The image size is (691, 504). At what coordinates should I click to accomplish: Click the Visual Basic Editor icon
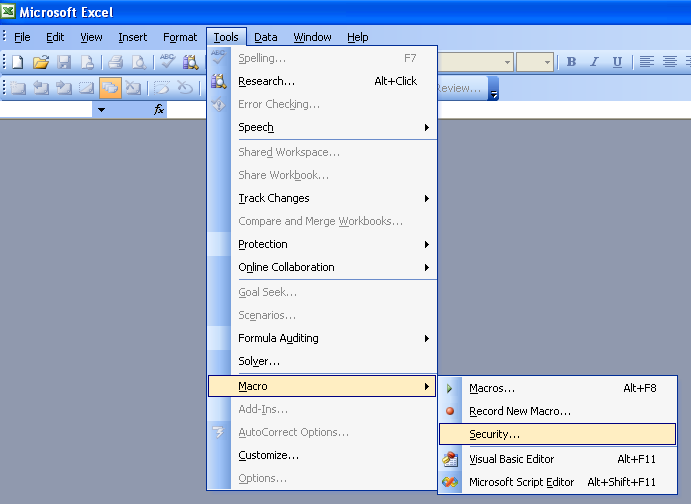[x=450, y=459]
